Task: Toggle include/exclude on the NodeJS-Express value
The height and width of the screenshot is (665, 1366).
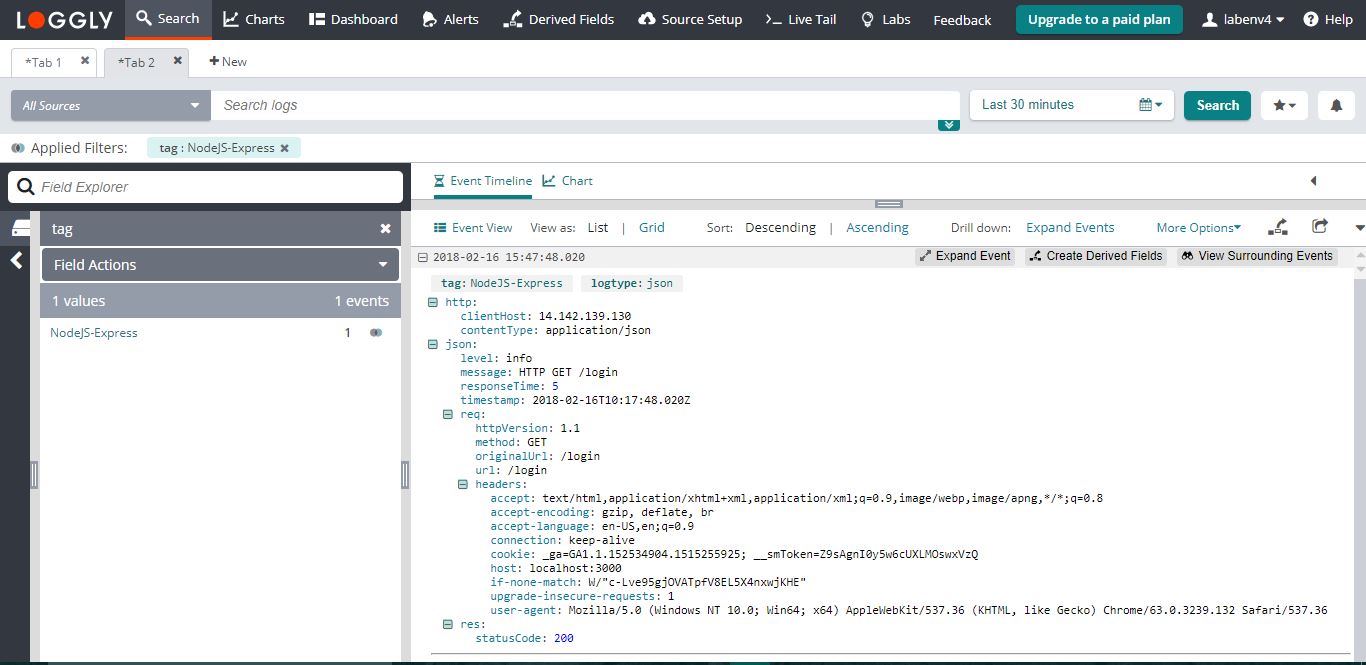Action: pos(376,332)
